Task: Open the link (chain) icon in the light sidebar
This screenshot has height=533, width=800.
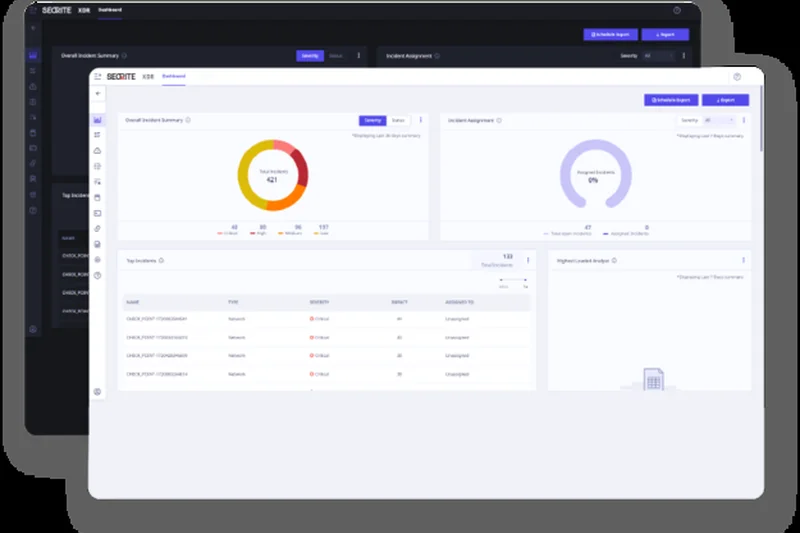Action: 97,229
